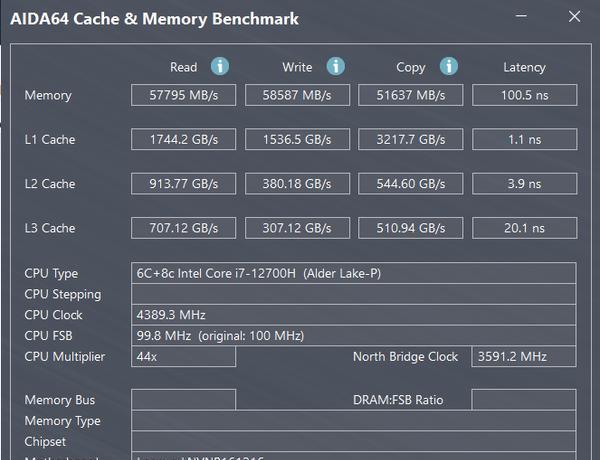Select the L2 Cache Write 380.18 GB/s box

[x=297, y=184]
